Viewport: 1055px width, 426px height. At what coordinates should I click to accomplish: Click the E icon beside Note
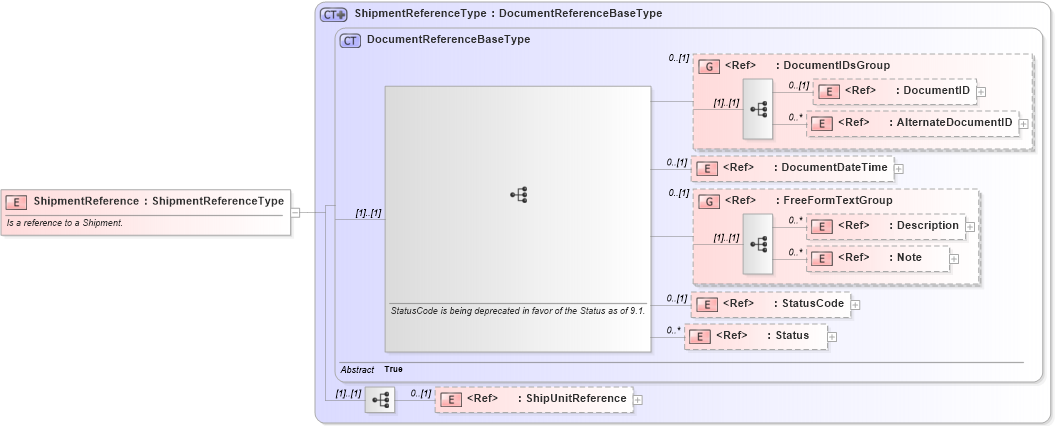pyautogui.click(x=823, y=258)
